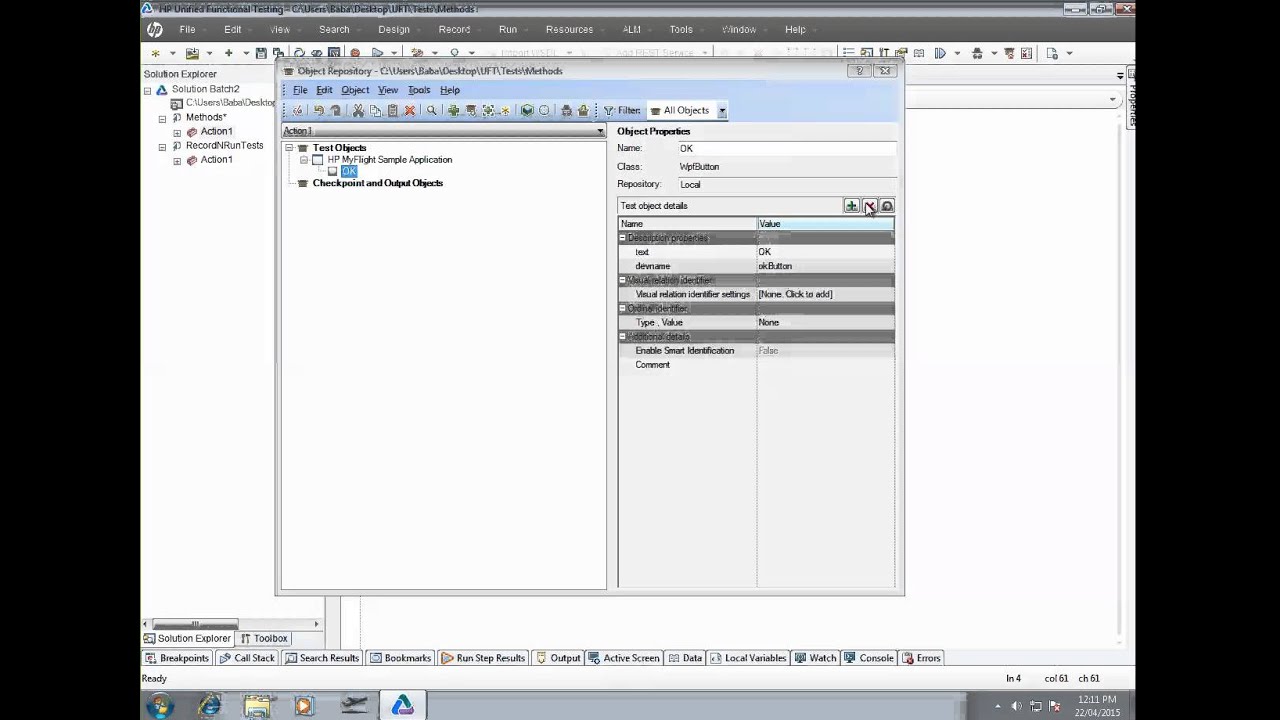The width and height of the screenshot is (1280, 720).
Task: Open Object menu in Object Repository
Action: click(355, 90)
